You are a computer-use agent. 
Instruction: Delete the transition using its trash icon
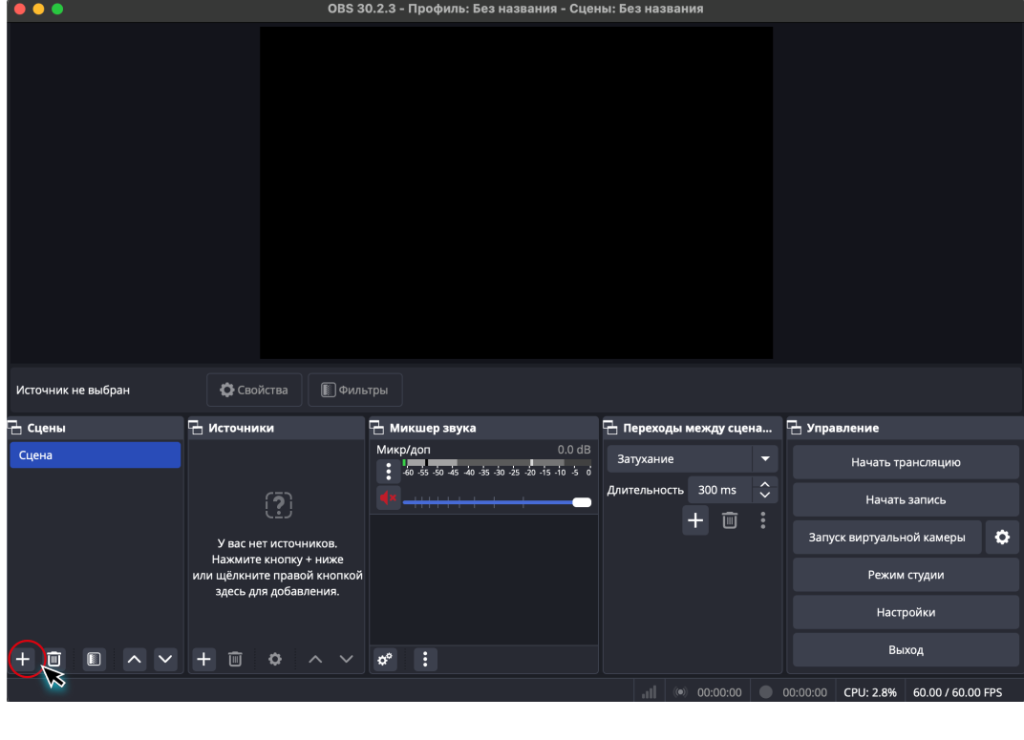(730, 520)
